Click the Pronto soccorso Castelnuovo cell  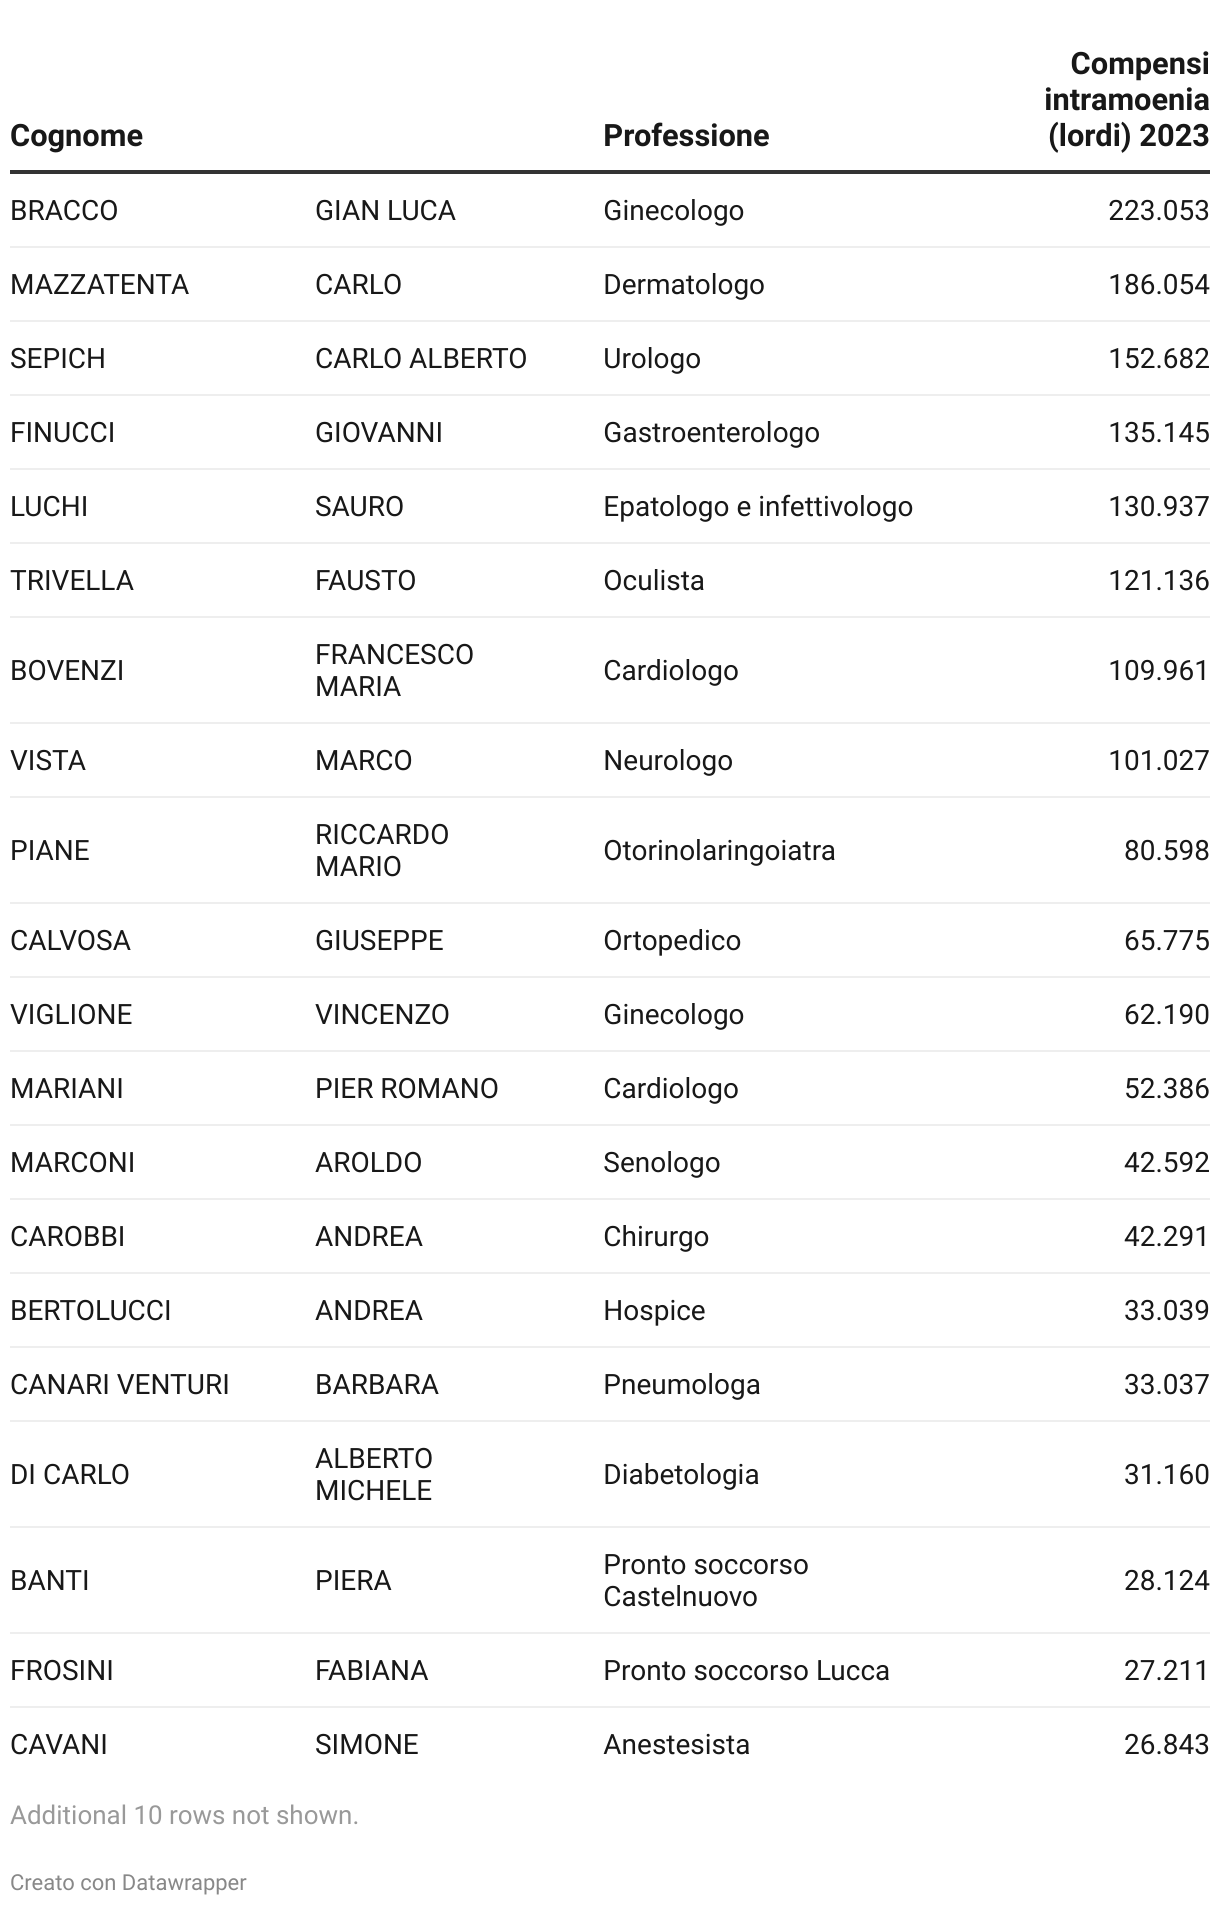pos(706,1580)
